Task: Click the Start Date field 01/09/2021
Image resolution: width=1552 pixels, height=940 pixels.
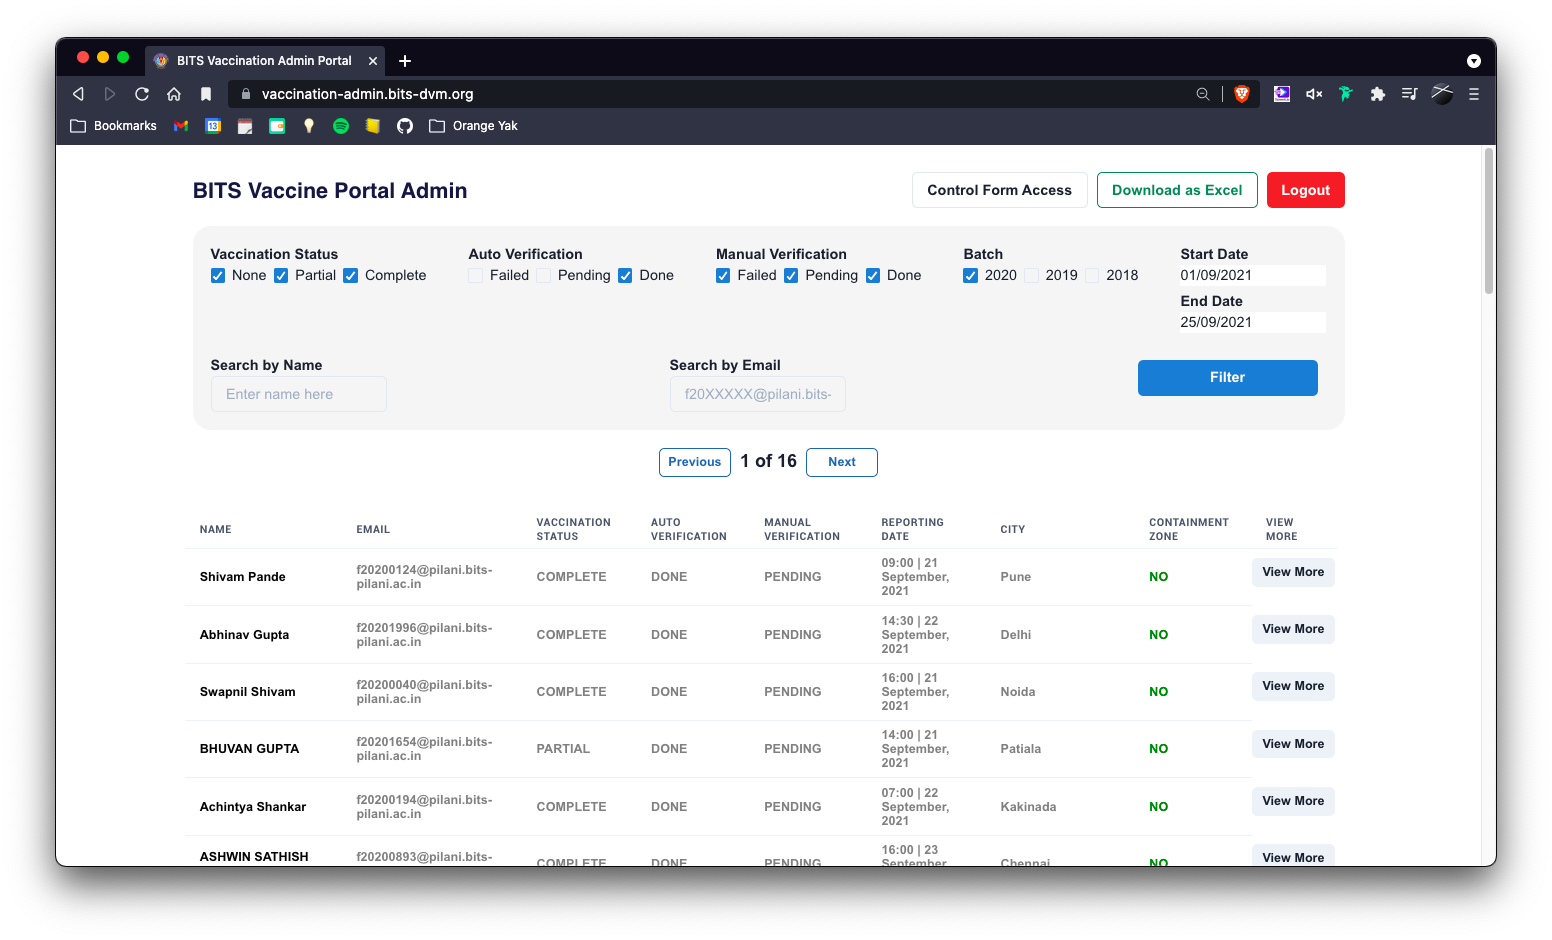Action: pyautogui.click(x=1253, y=276)
